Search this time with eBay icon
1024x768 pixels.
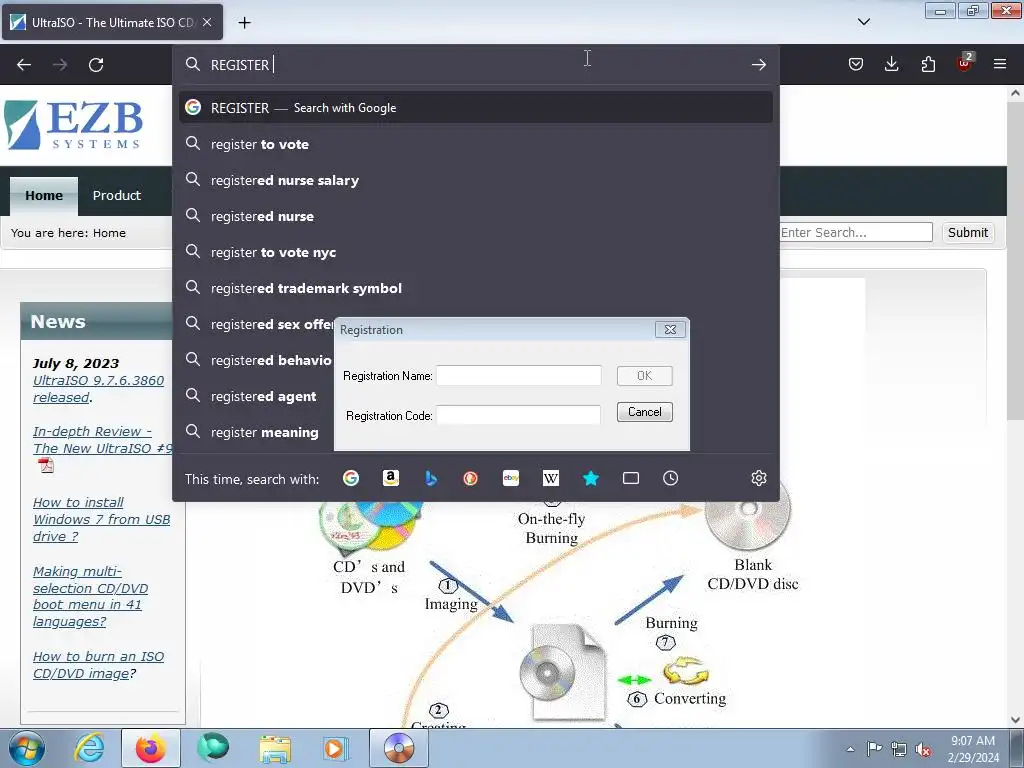(x=511, y=478)
